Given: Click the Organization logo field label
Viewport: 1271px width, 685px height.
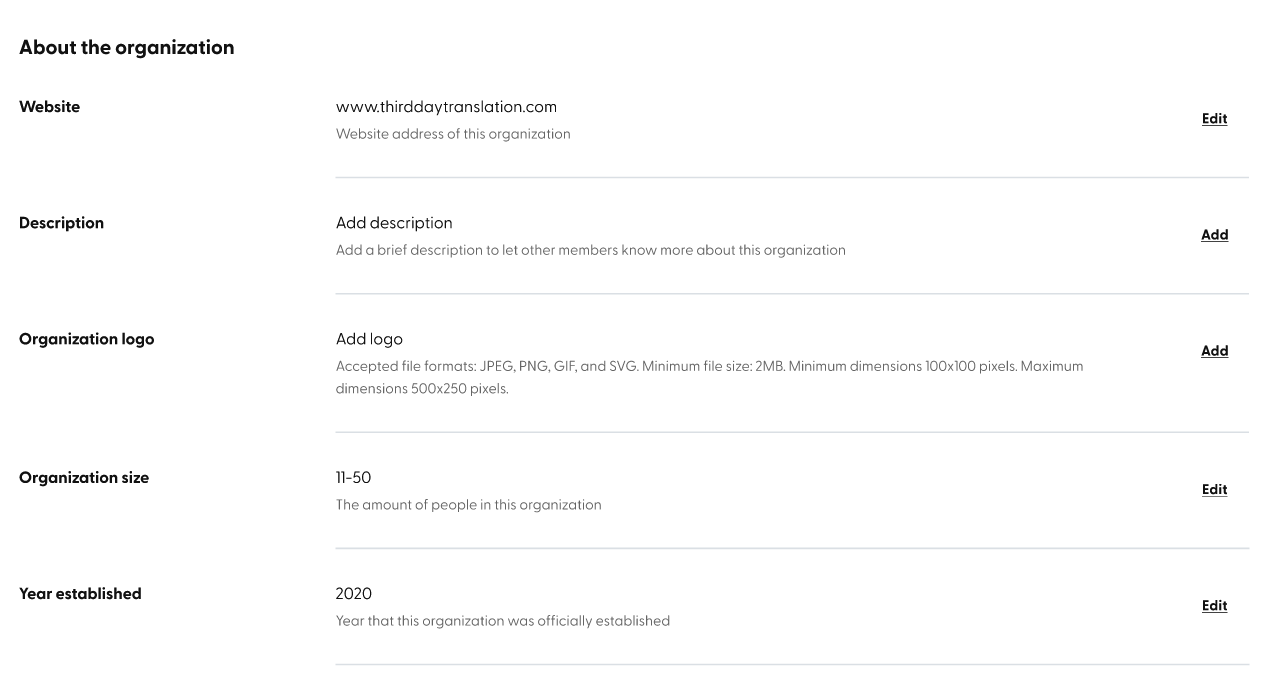Looking at the screenshot, I should coord(87,339).
